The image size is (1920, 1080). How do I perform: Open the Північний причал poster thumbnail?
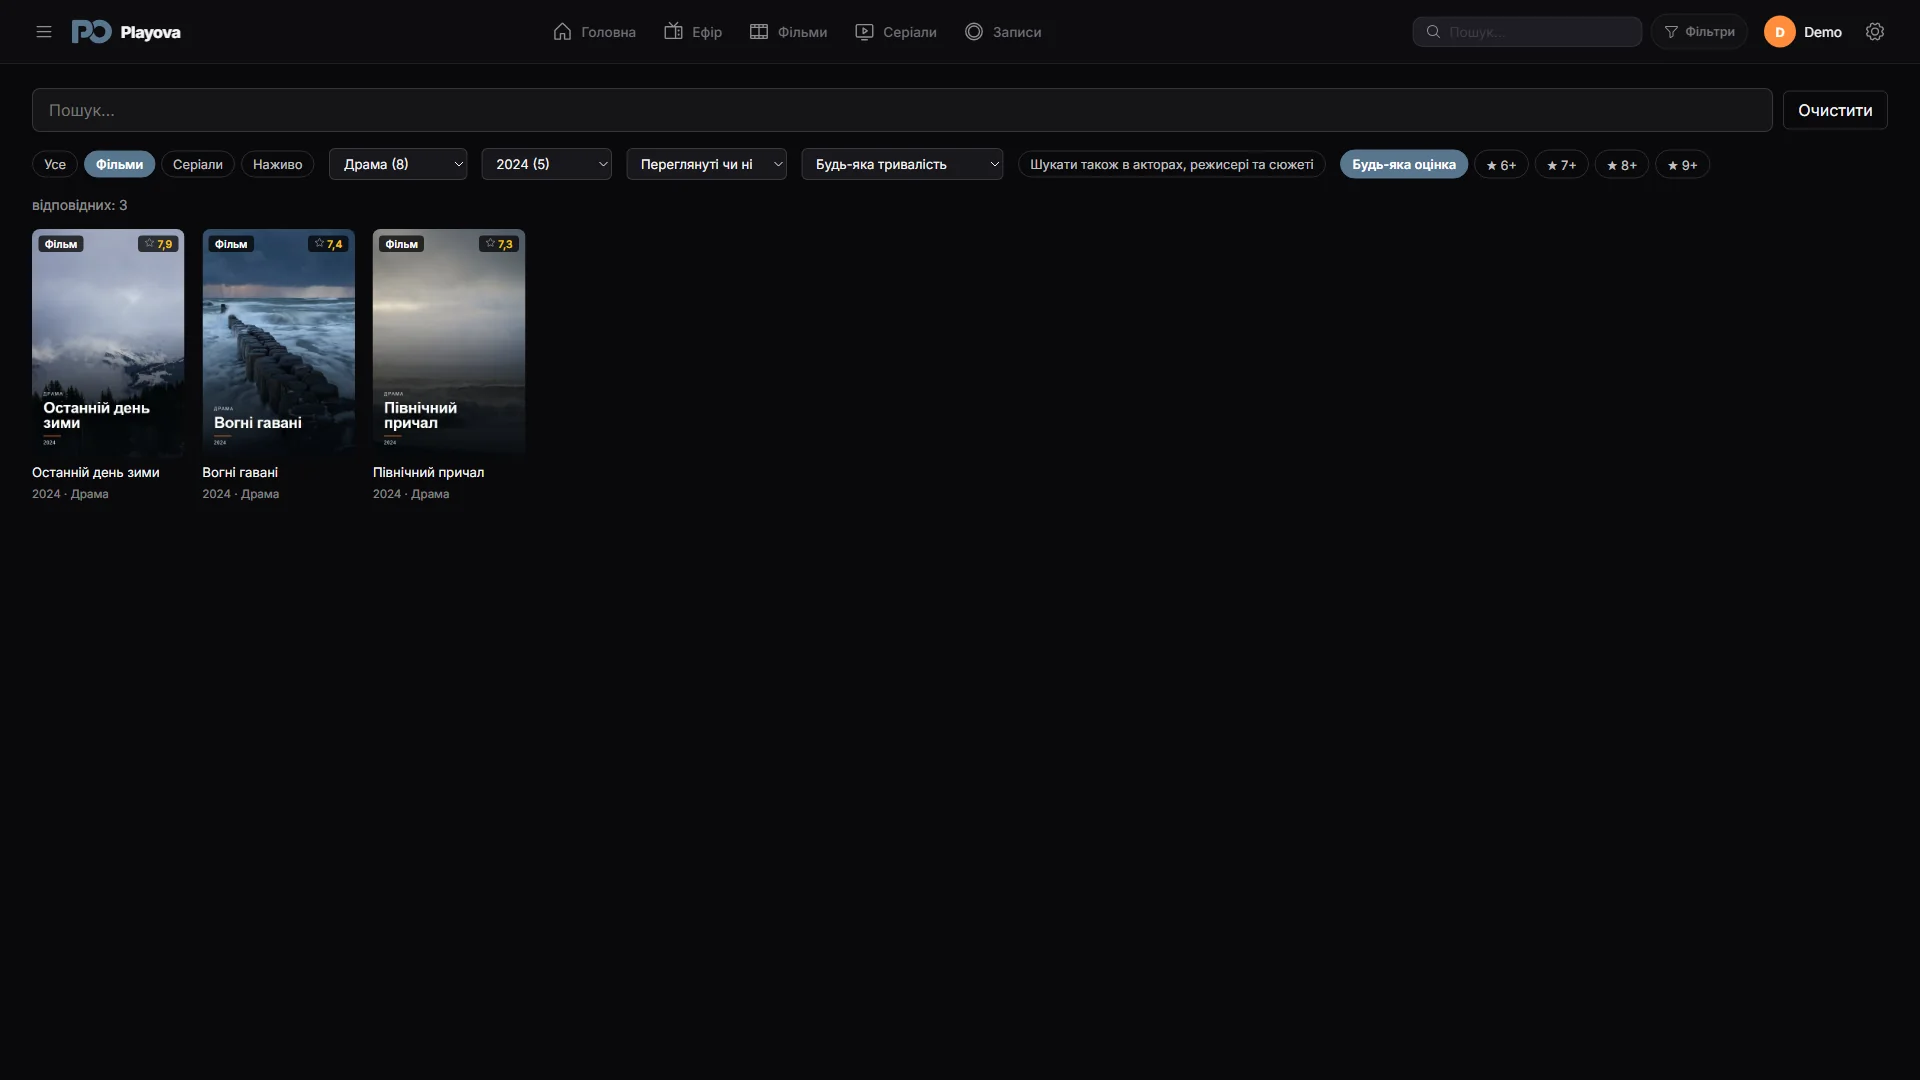[x=449, y=343]
